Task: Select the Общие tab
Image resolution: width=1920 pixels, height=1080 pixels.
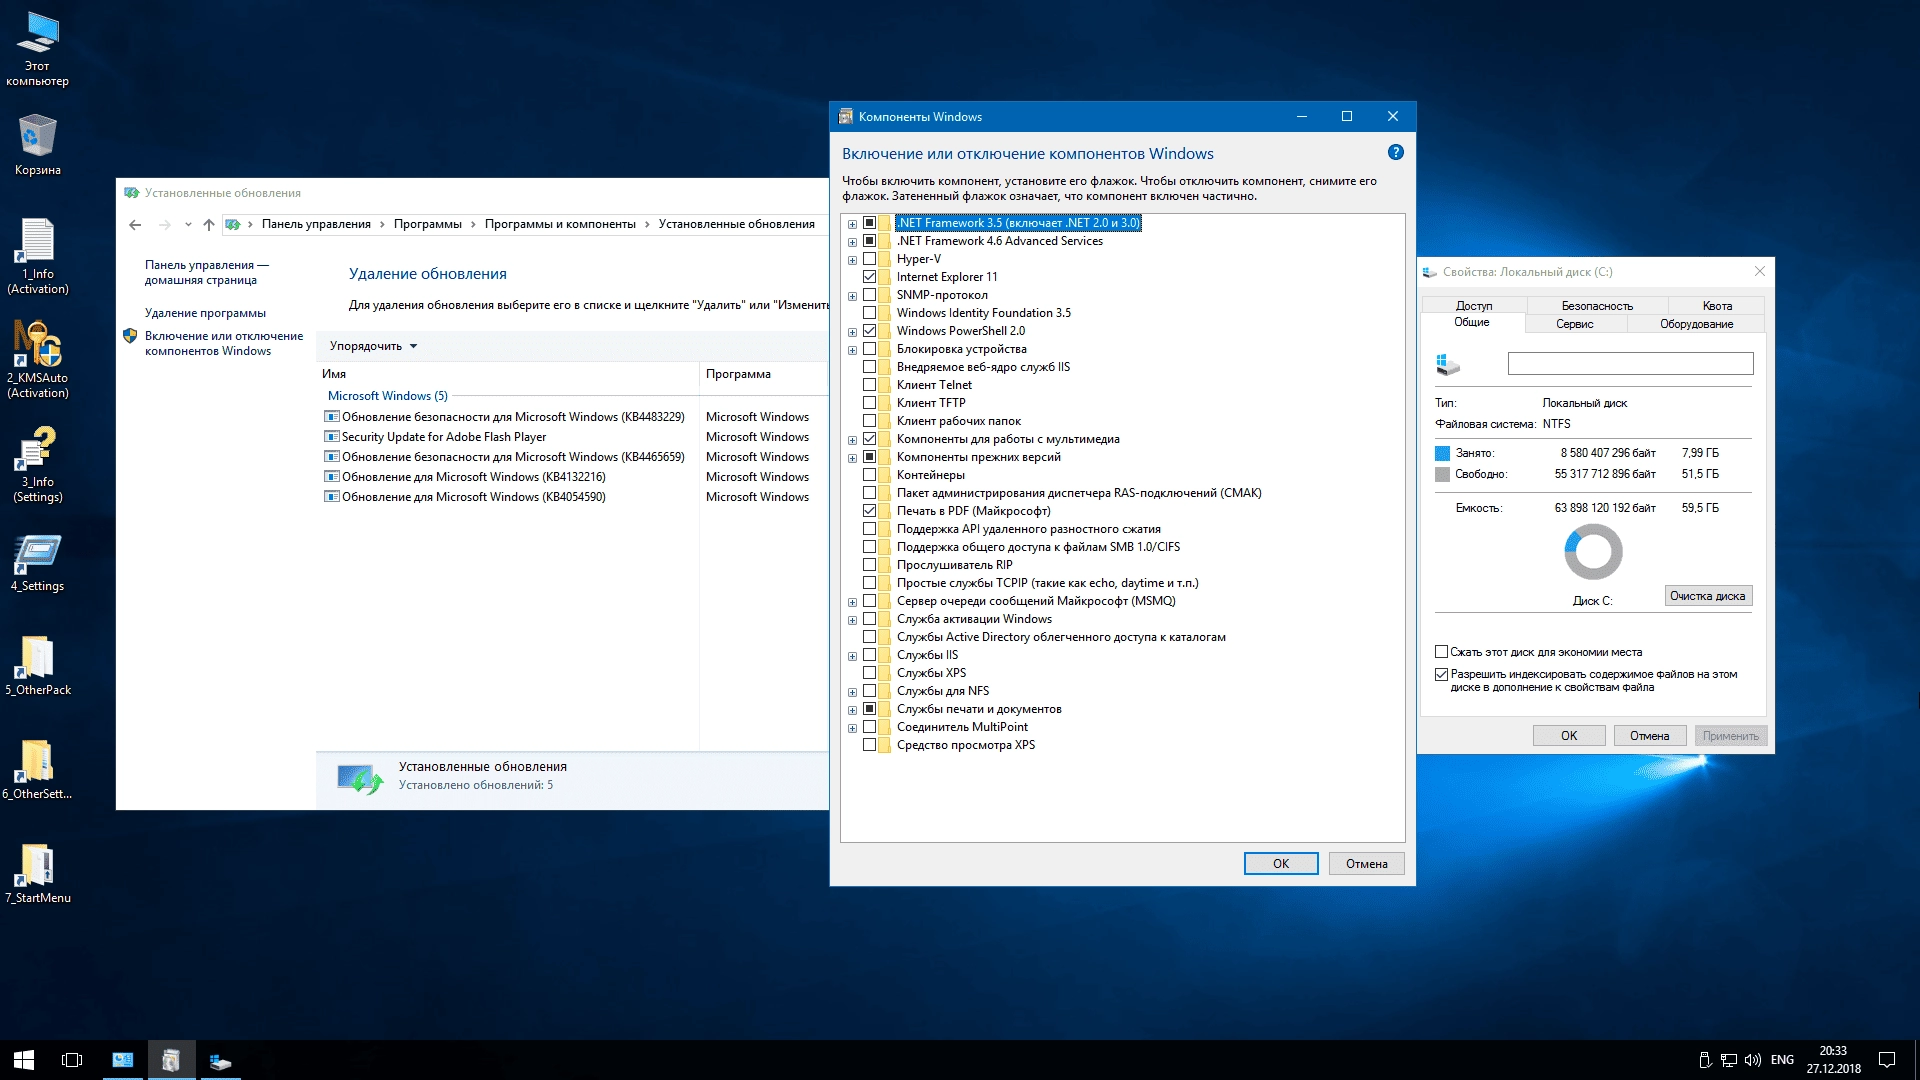Action: [x=1472, y=322]
